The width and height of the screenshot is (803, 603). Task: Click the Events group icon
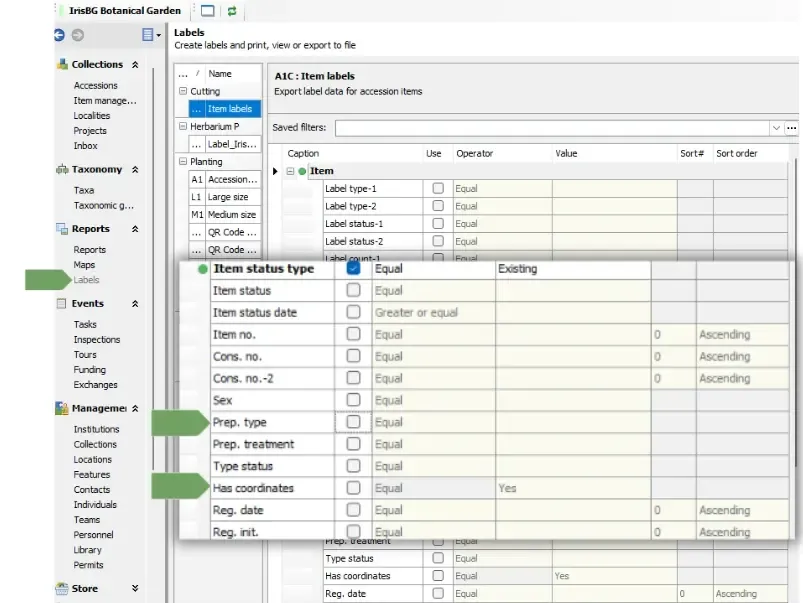click(61, 303)
